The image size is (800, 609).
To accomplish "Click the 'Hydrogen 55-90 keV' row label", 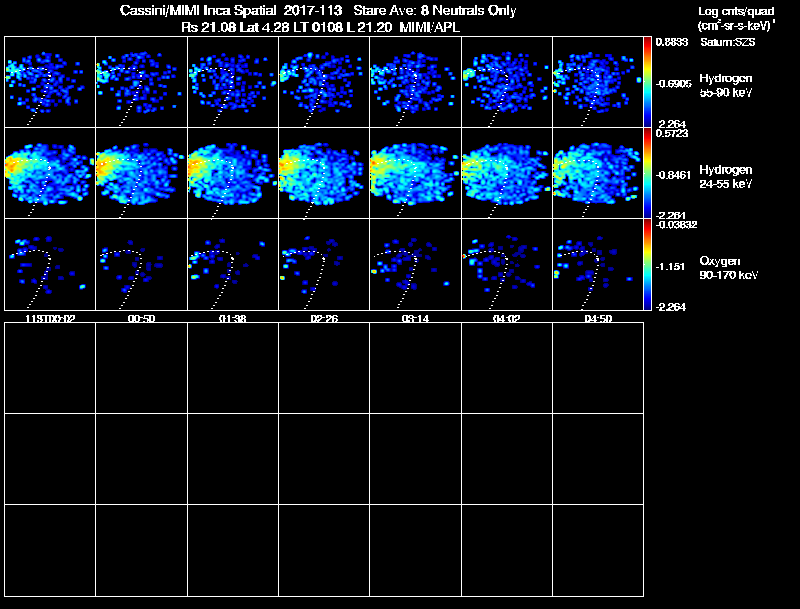I will pos(726,85).
